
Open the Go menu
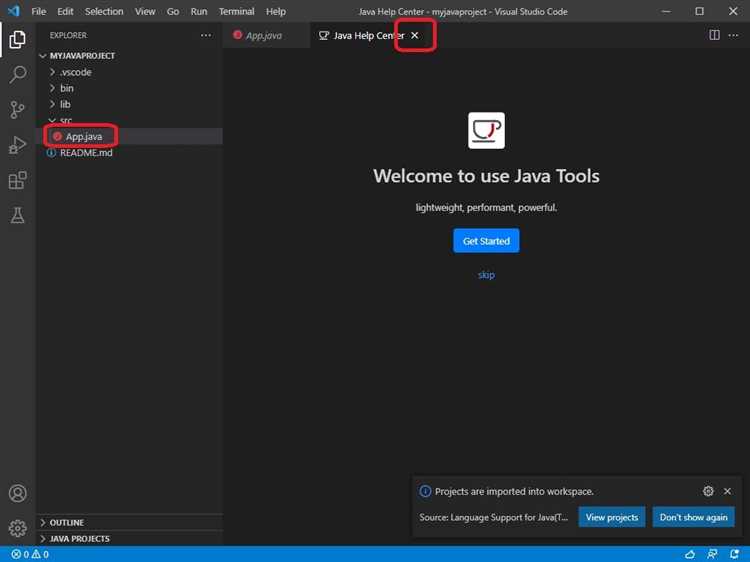tap(173, 11)
